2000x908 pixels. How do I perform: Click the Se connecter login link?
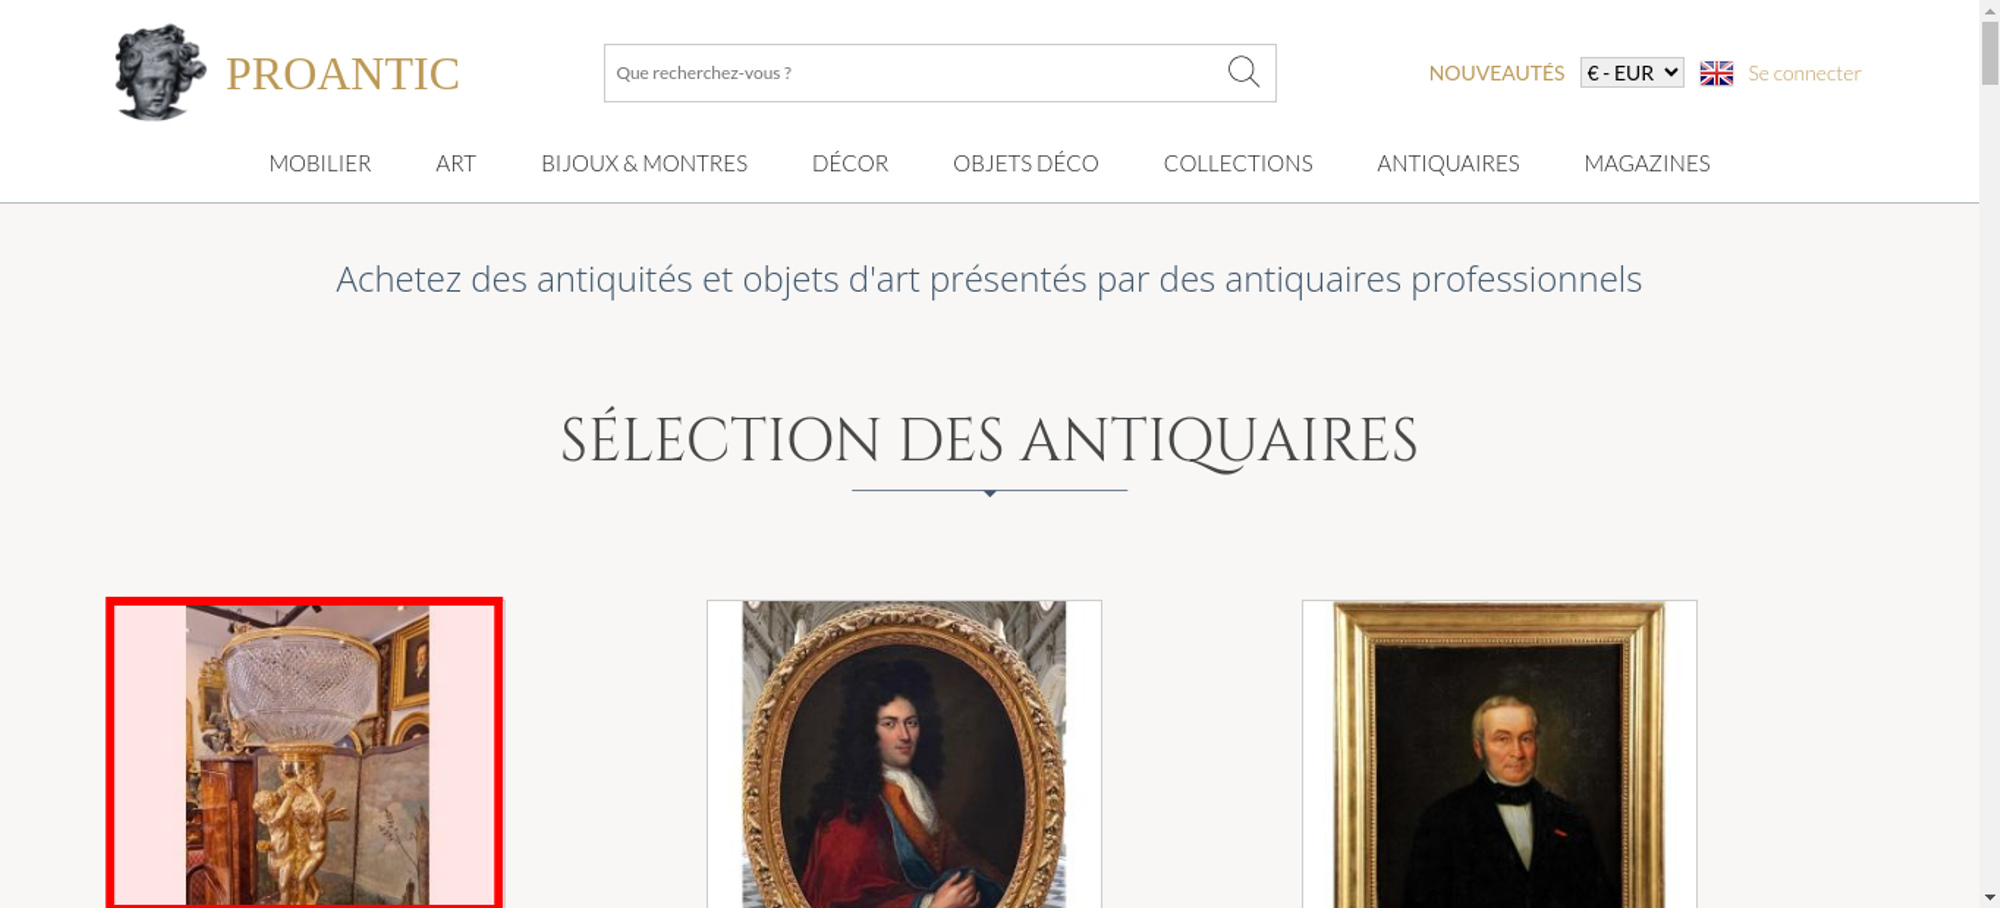pyautogui.click(x=1804, y=73)
